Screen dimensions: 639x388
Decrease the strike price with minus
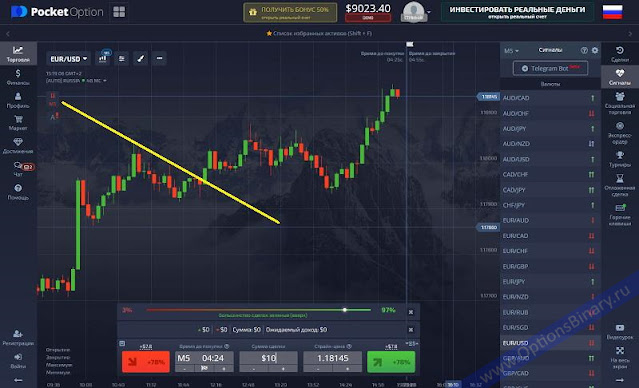point(317,368)
